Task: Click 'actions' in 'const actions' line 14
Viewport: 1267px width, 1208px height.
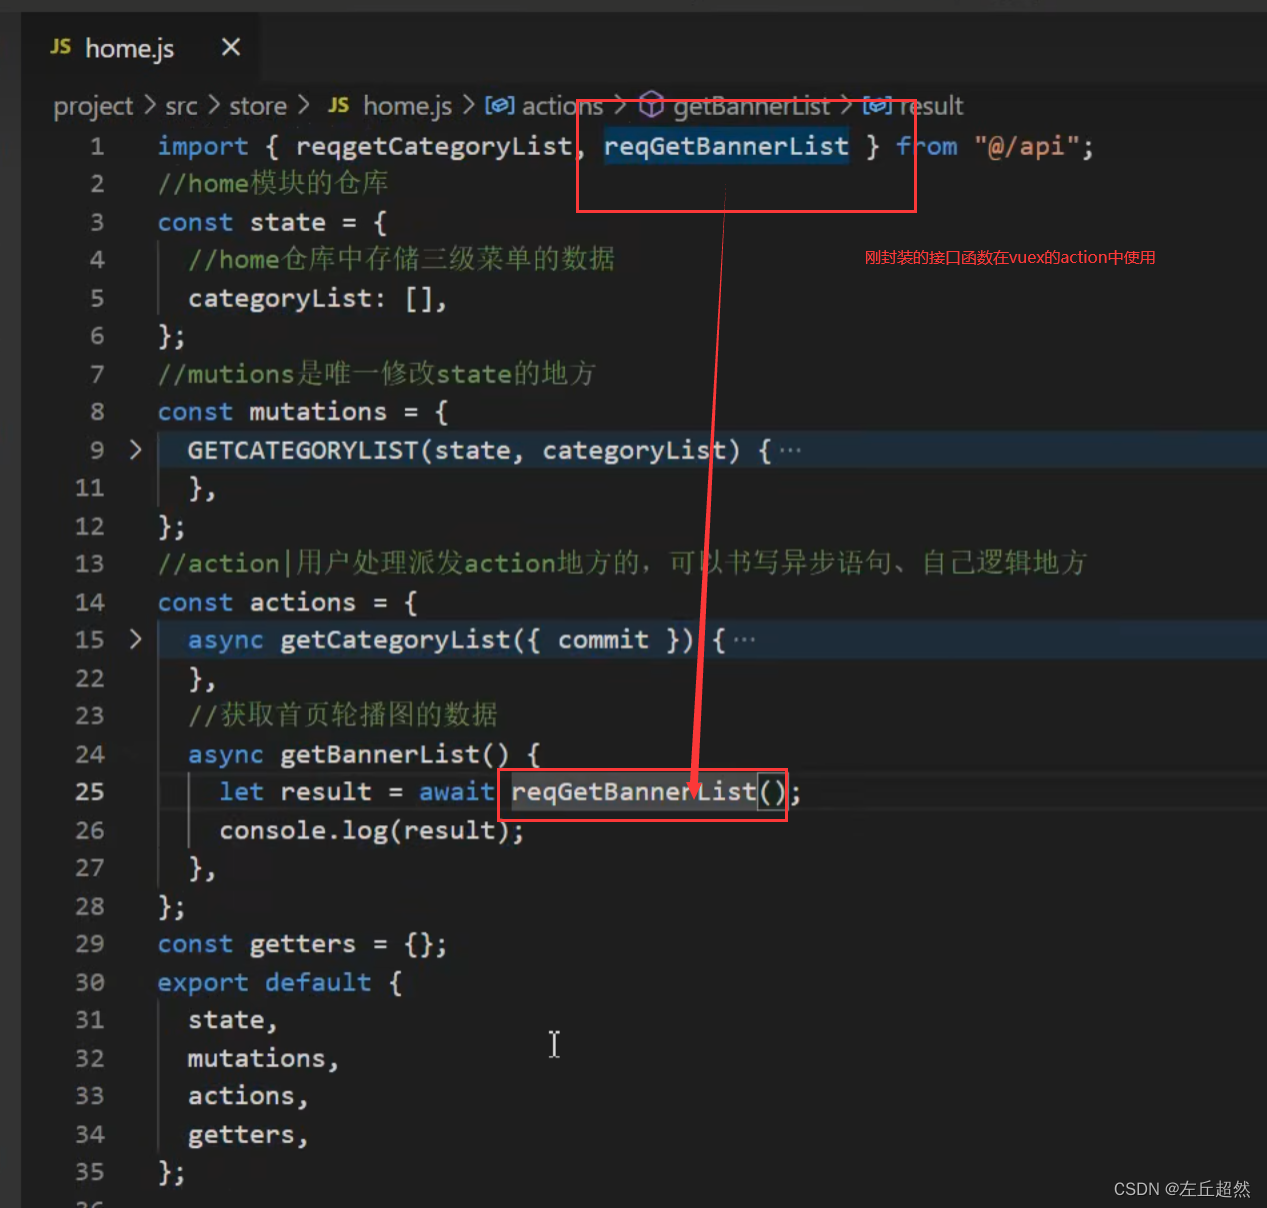Action: click(x=302, y=602)
